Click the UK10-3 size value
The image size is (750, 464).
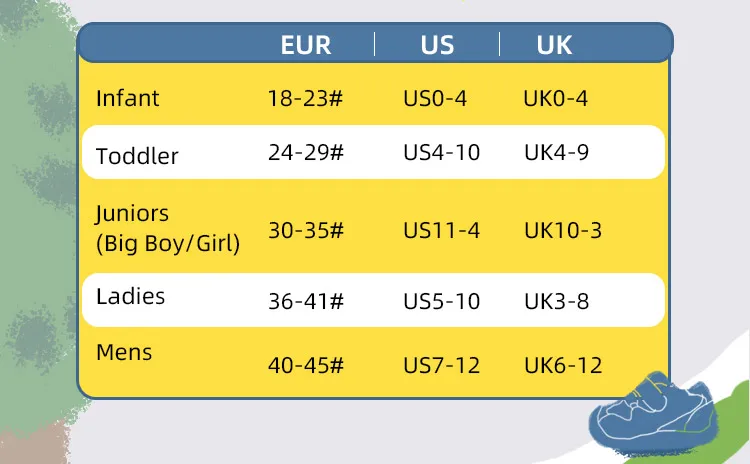(x=563, y=231)
